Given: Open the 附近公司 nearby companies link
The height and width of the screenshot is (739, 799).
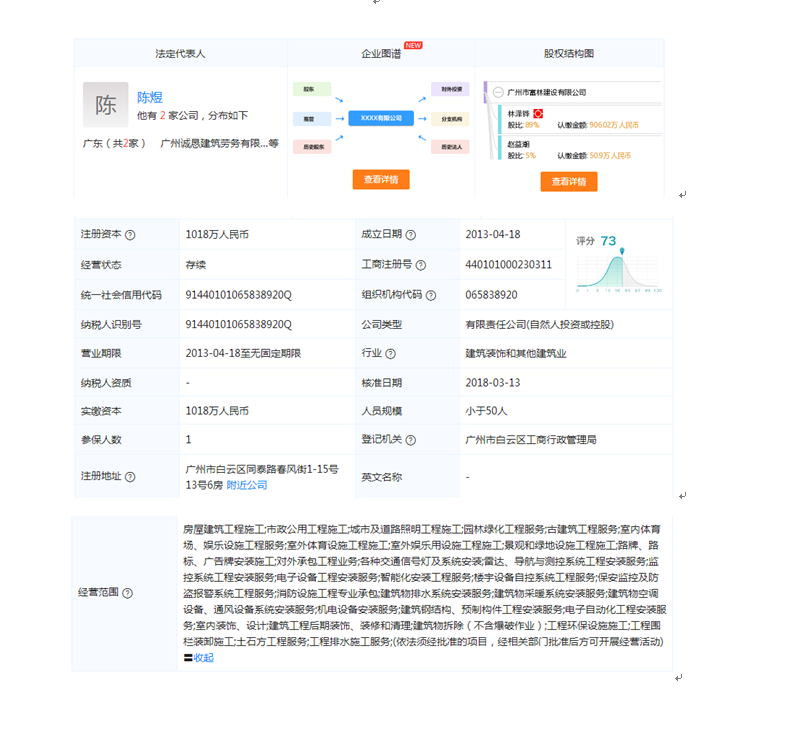Looking at the screenshot, I should point(246,485).
